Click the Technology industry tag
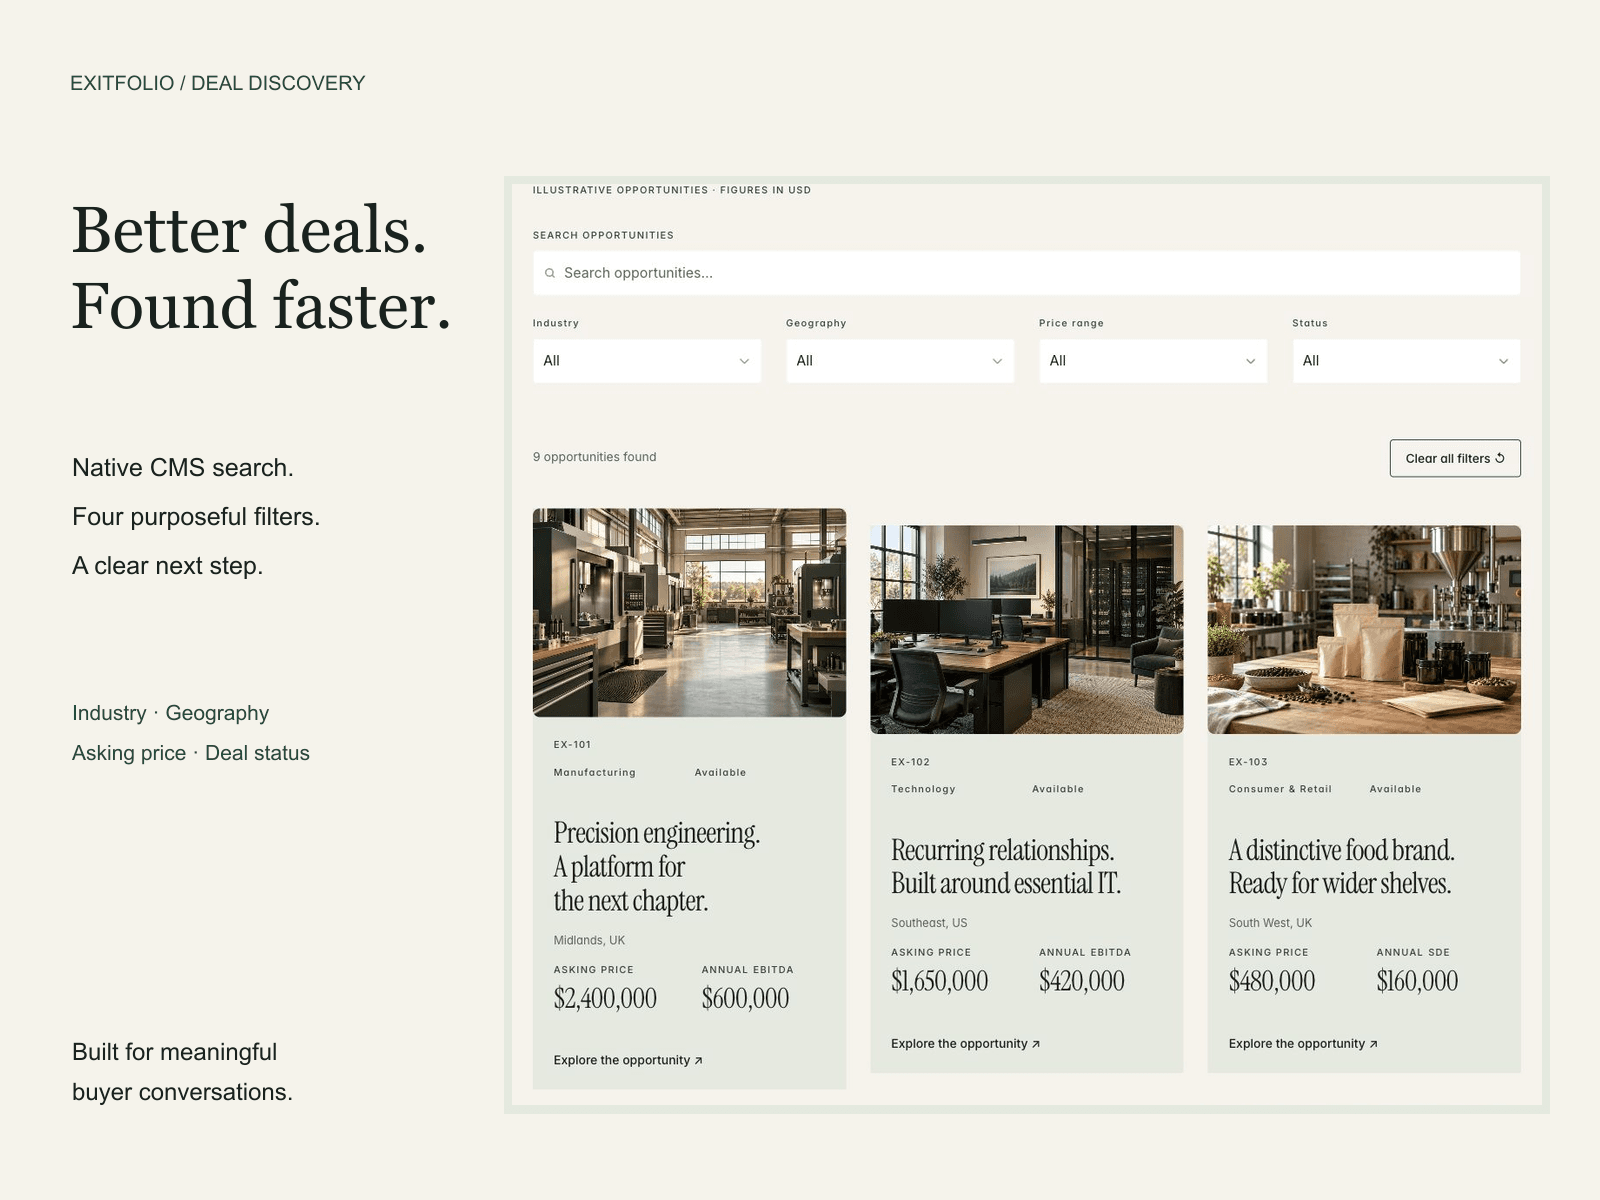Image resolution: width=1600 pixels, height=1200 pixels. point(923,790)
